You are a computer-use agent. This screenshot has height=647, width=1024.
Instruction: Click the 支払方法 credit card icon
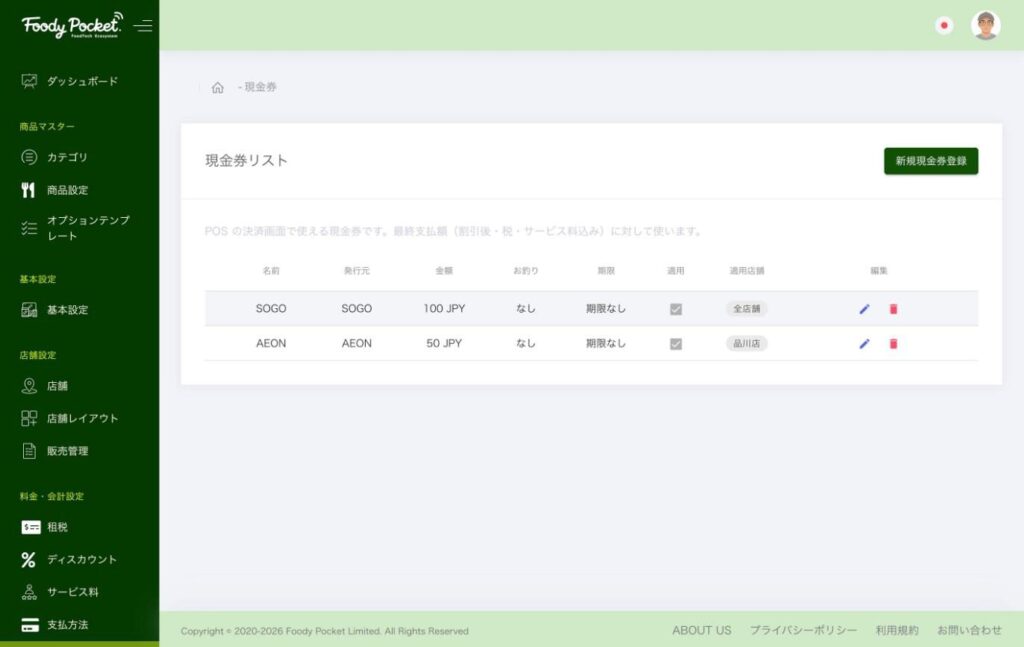pos(30,625)
